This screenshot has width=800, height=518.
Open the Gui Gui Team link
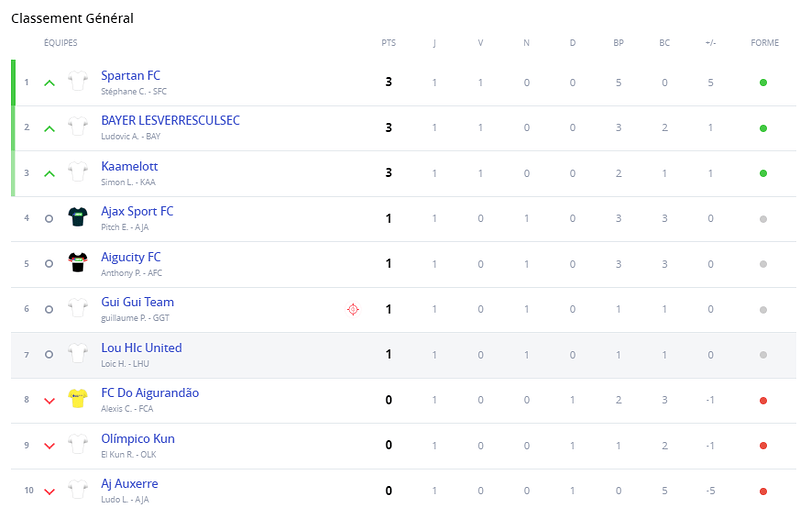click(x=137, y=302)
